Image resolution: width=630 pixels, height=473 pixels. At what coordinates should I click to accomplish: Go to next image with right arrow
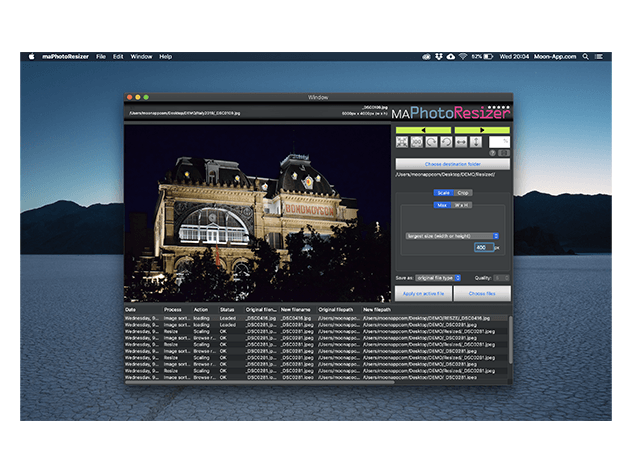(x=481, y=130)
